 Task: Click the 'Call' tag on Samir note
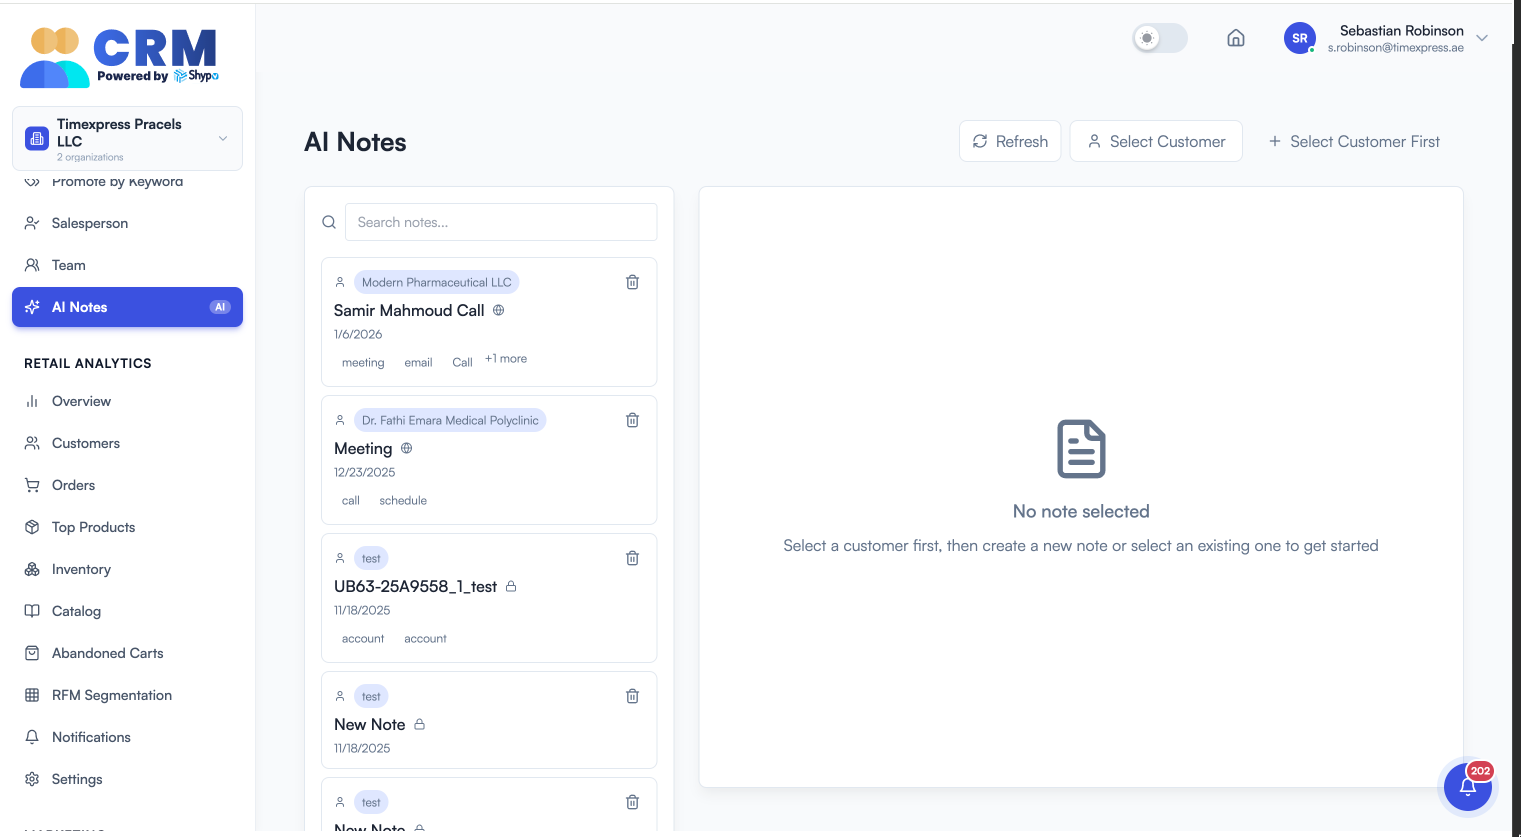(x=462, y=362)
